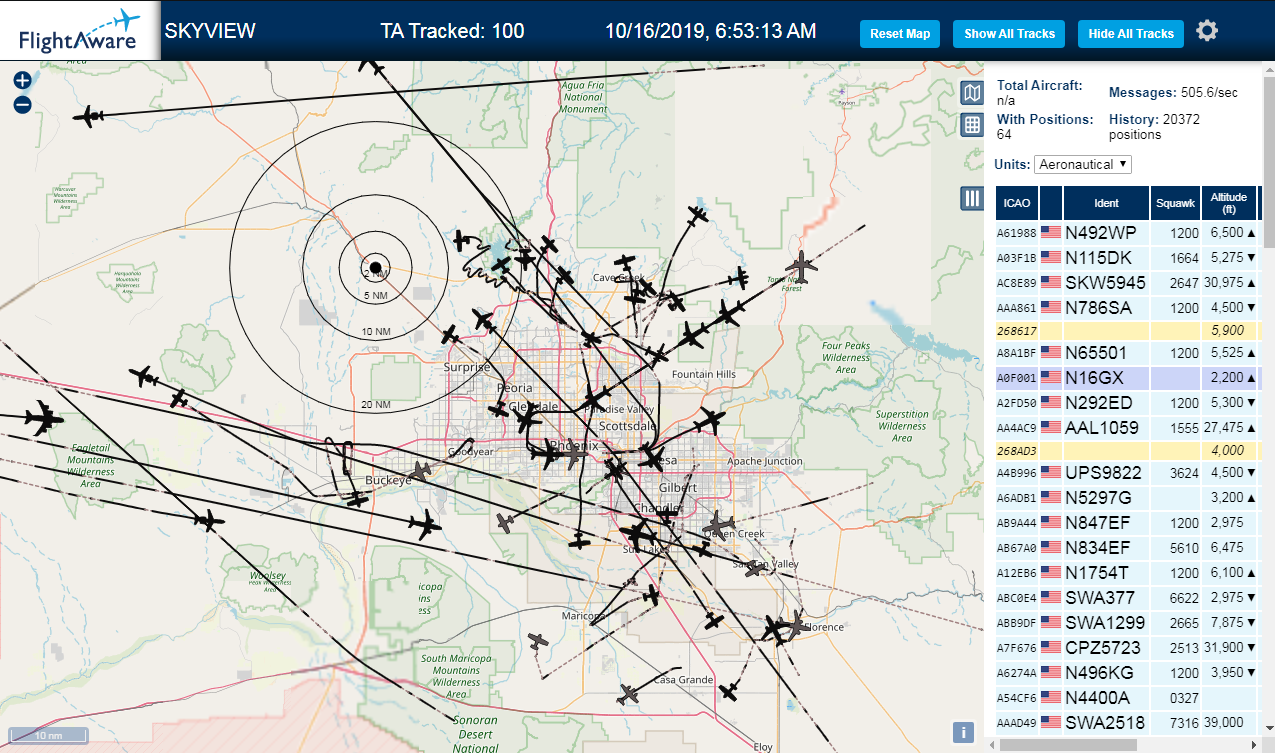
Task: Select the CPZ5723 aircraft row
Action: point(1128,647)
